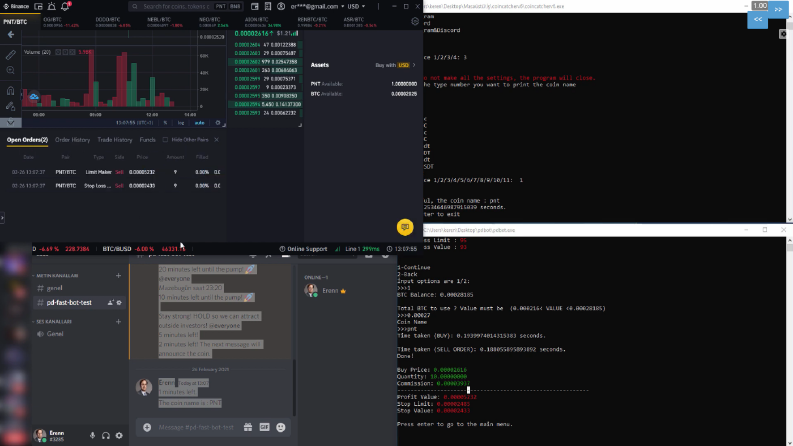Attach file with plus icon in message box

(147, 427)
